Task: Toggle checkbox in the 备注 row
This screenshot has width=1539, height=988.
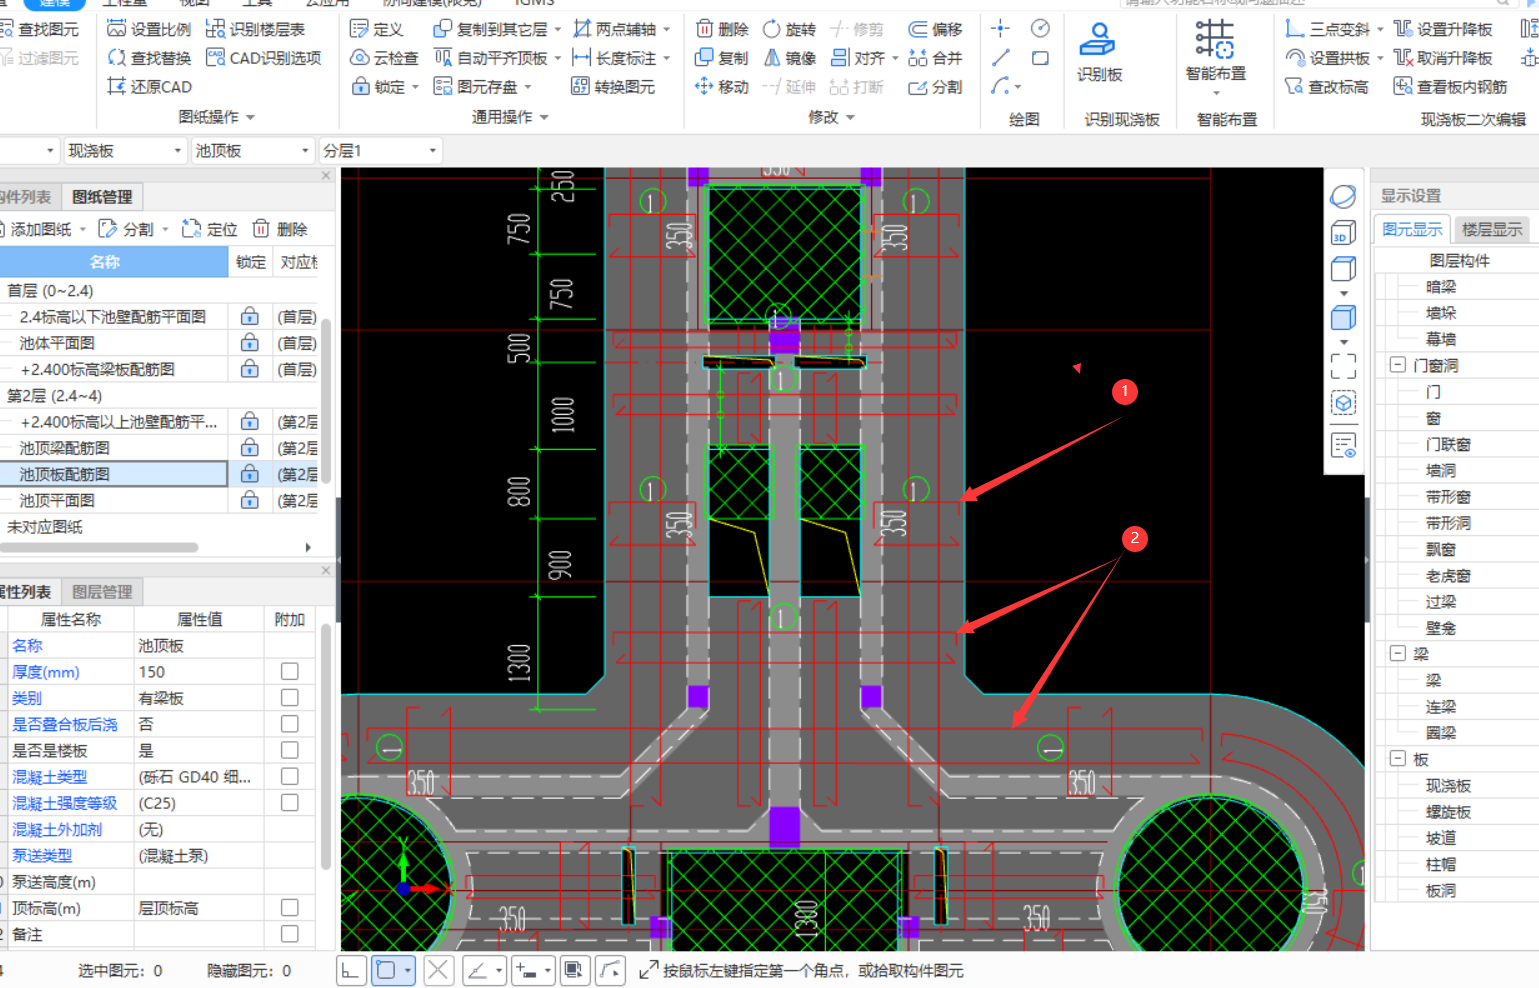Action: [x=289, y=933]
